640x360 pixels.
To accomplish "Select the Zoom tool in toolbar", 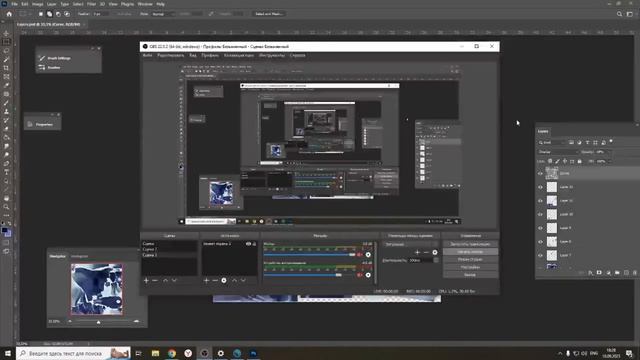I will coord(6,207).
